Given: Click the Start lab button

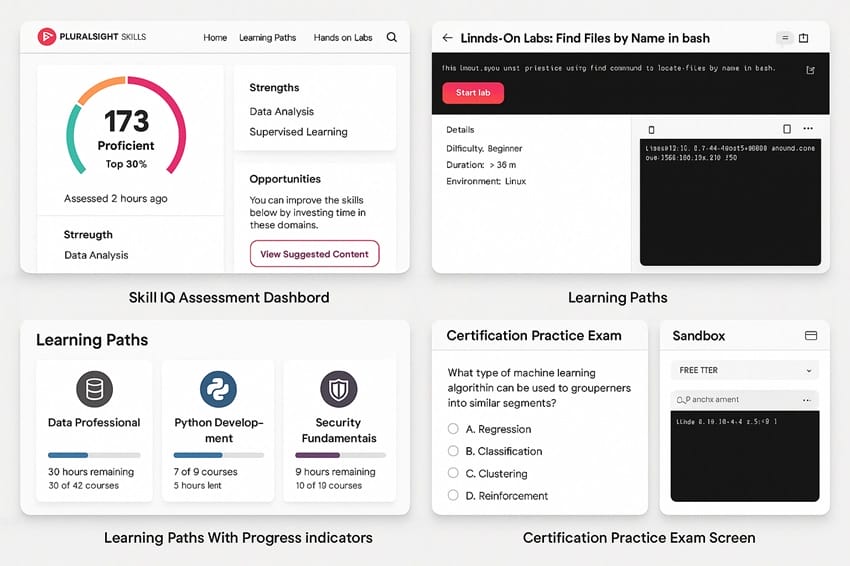Looking at the screenshot, I should click(473, 93).
